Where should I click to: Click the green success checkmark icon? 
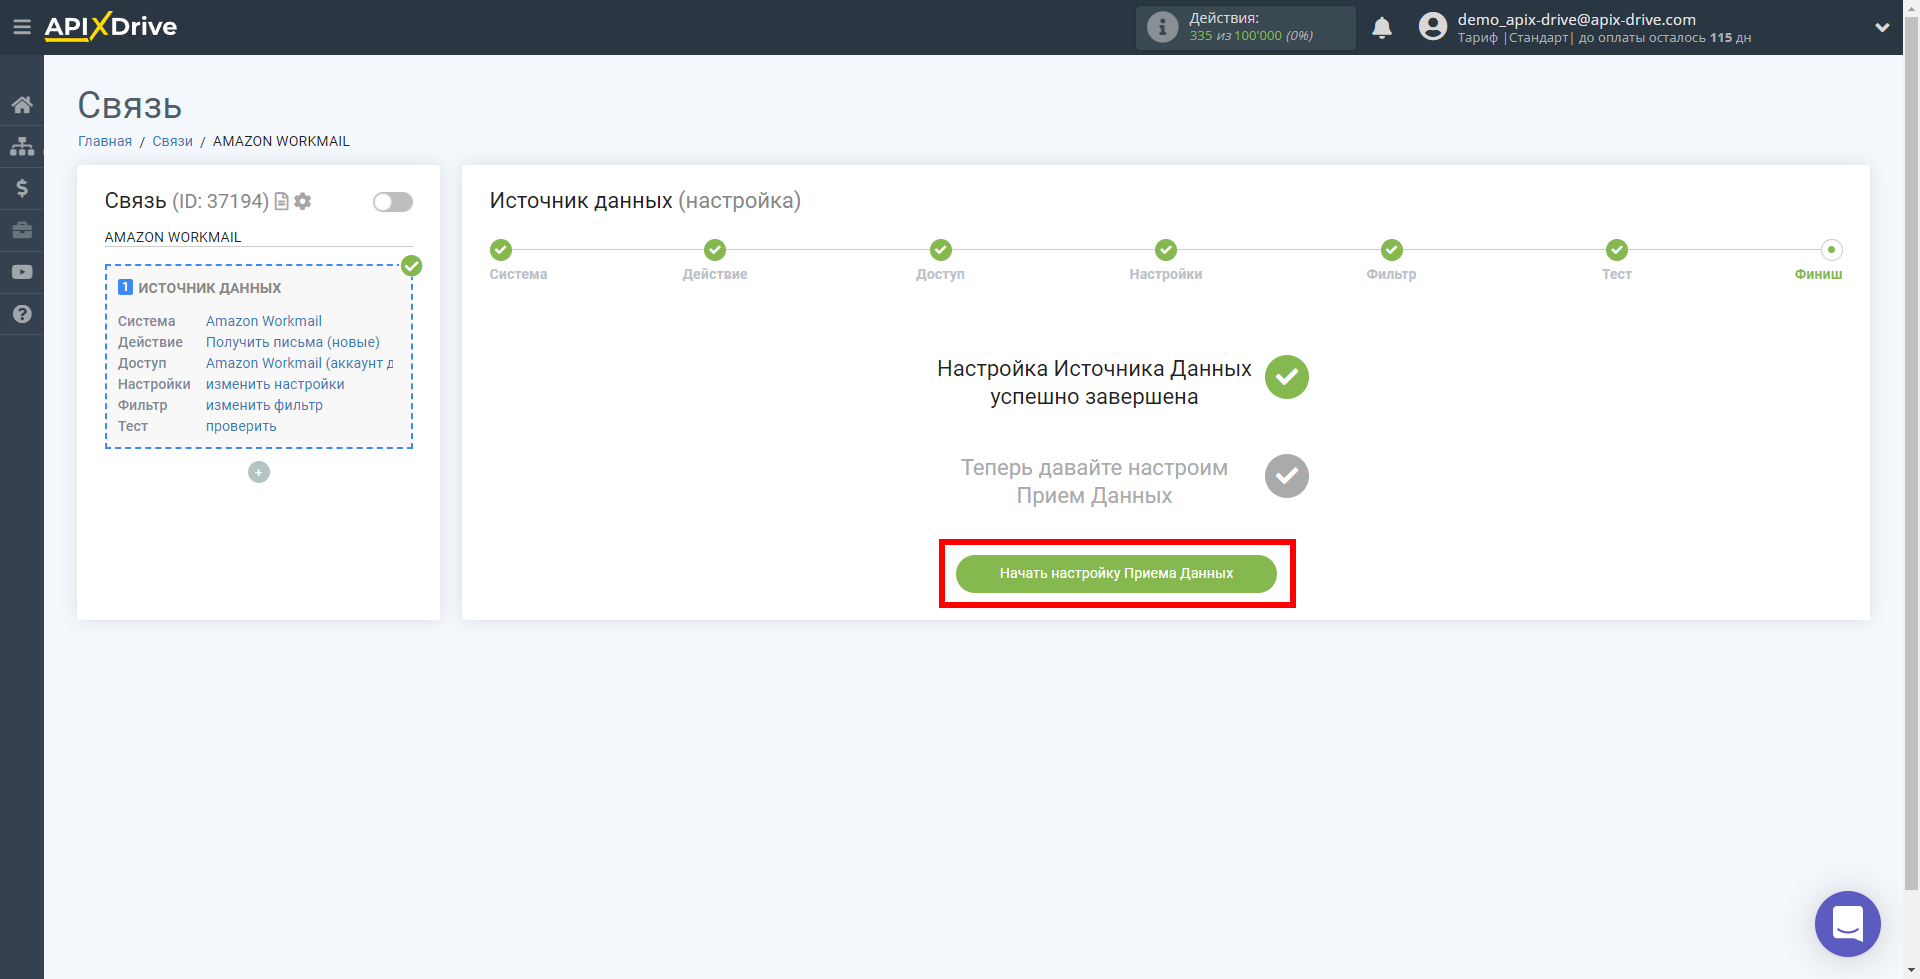pos(1287,377)
